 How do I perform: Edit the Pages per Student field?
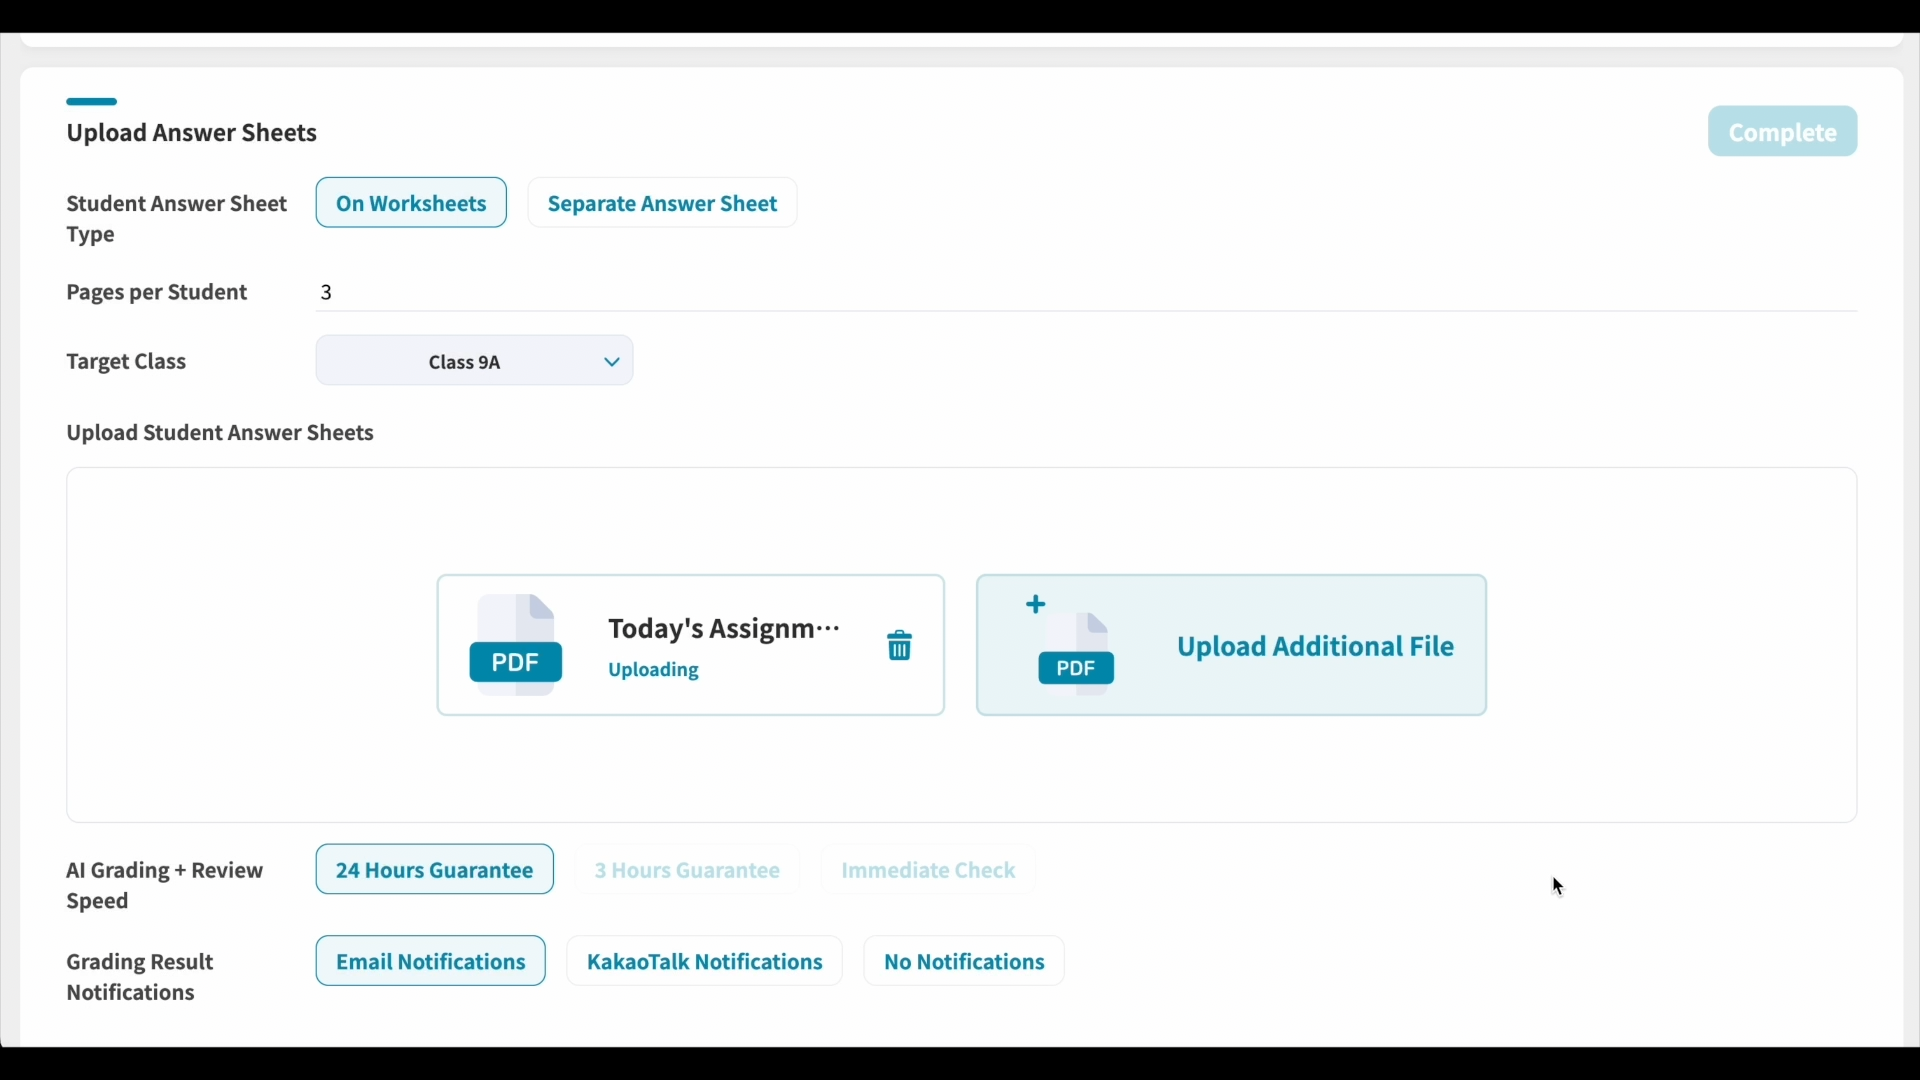[x=1087, y=292]
